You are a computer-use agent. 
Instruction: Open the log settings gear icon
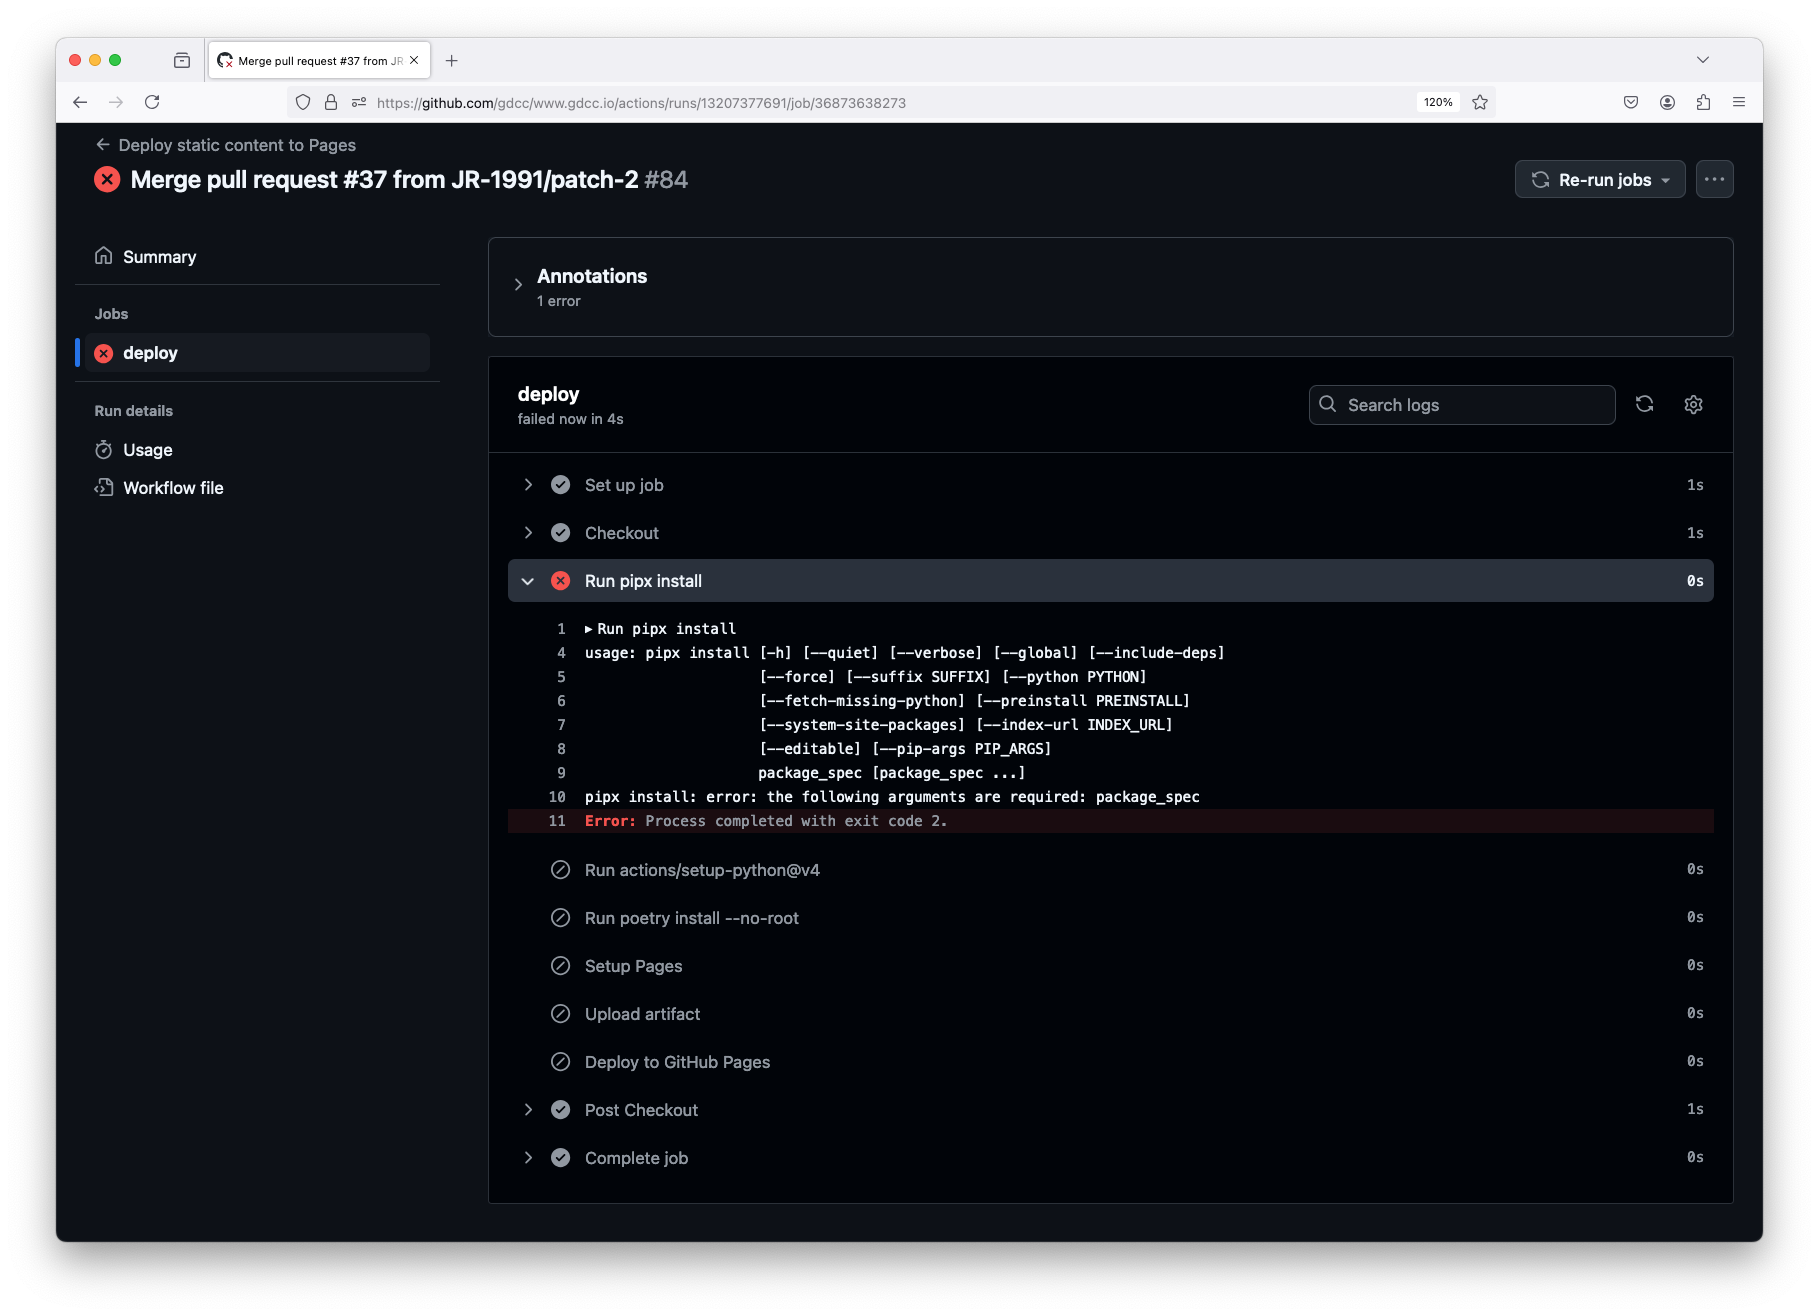pos(1693,404)
